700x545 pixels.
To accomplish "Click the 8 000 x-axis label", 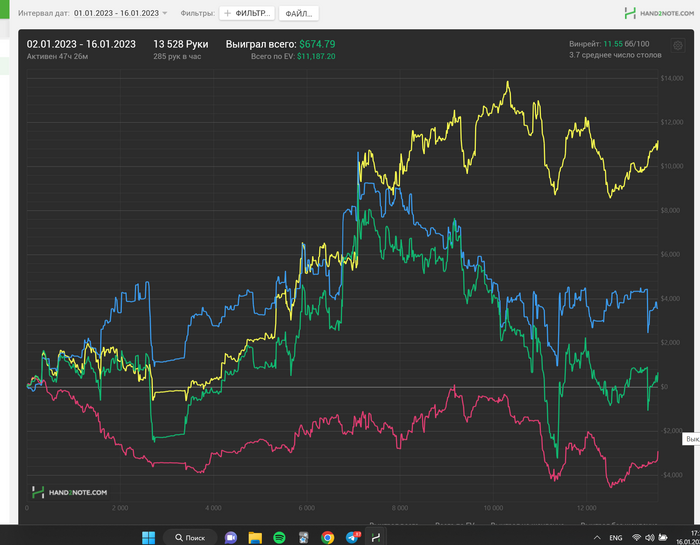I will click(x=400, y=508).
